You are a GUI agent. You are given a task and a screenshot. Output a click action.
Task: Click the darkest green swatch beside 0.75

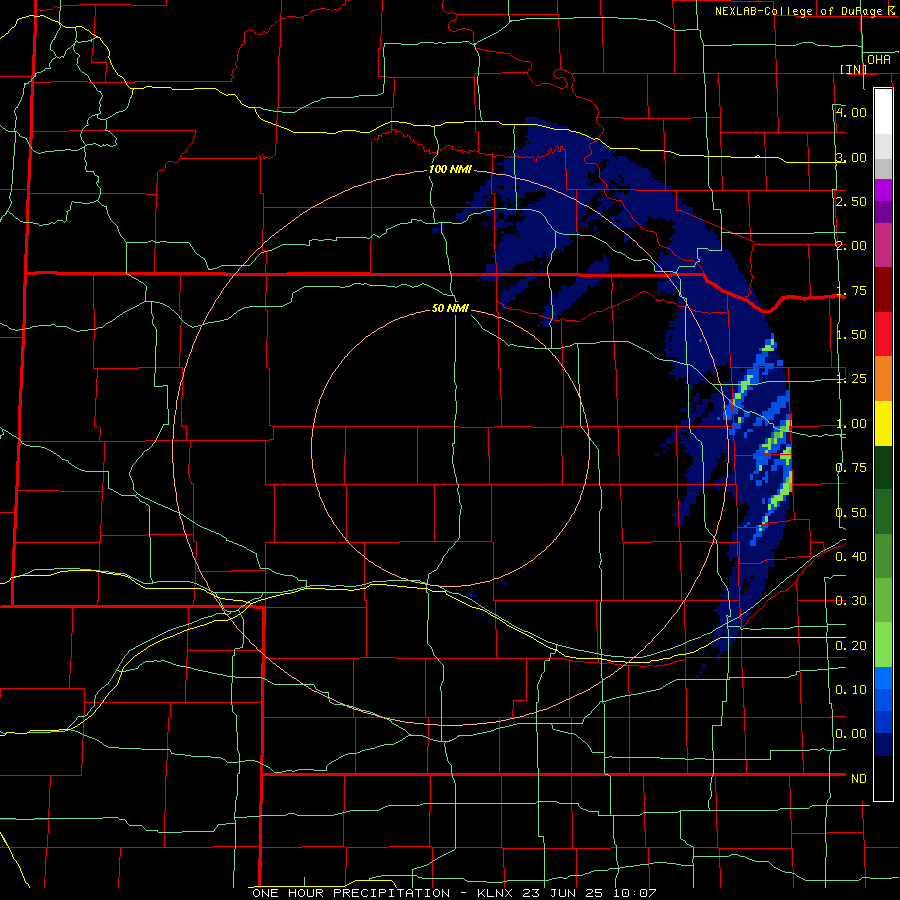click(883, 467)
